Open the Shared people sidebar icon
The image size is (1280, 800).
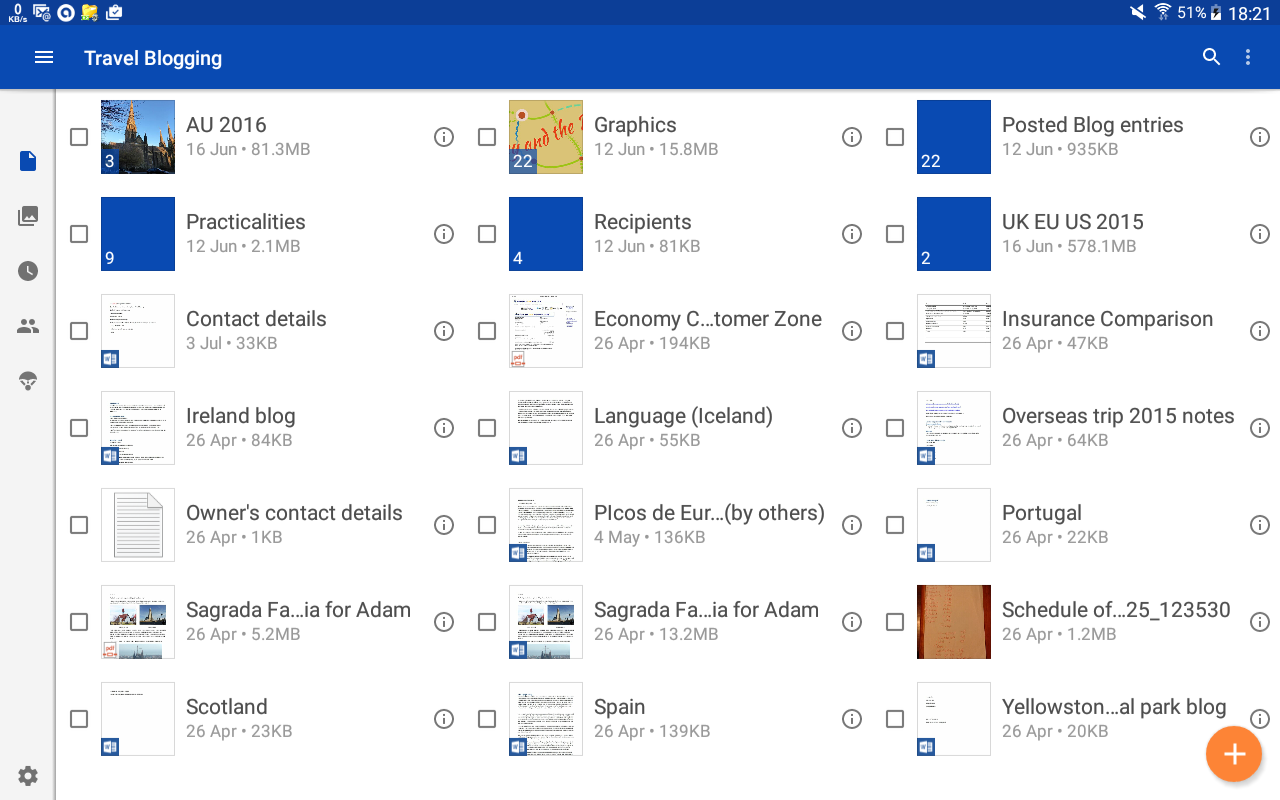click(28, 326)
